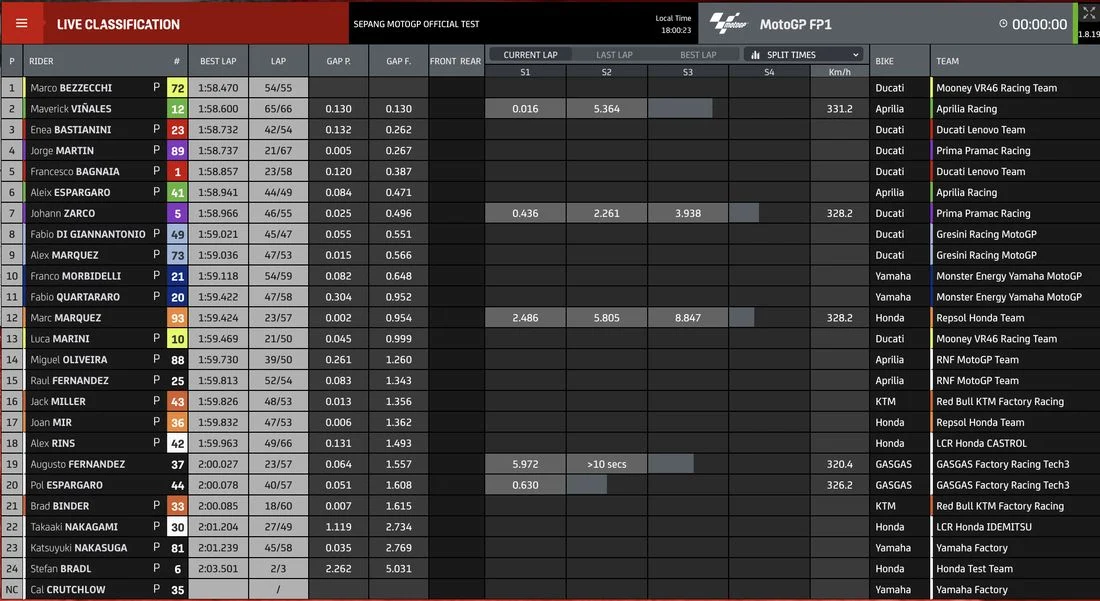
Task: Click Pol Espargaro S1 split 0.630
Action: (525, 485)
